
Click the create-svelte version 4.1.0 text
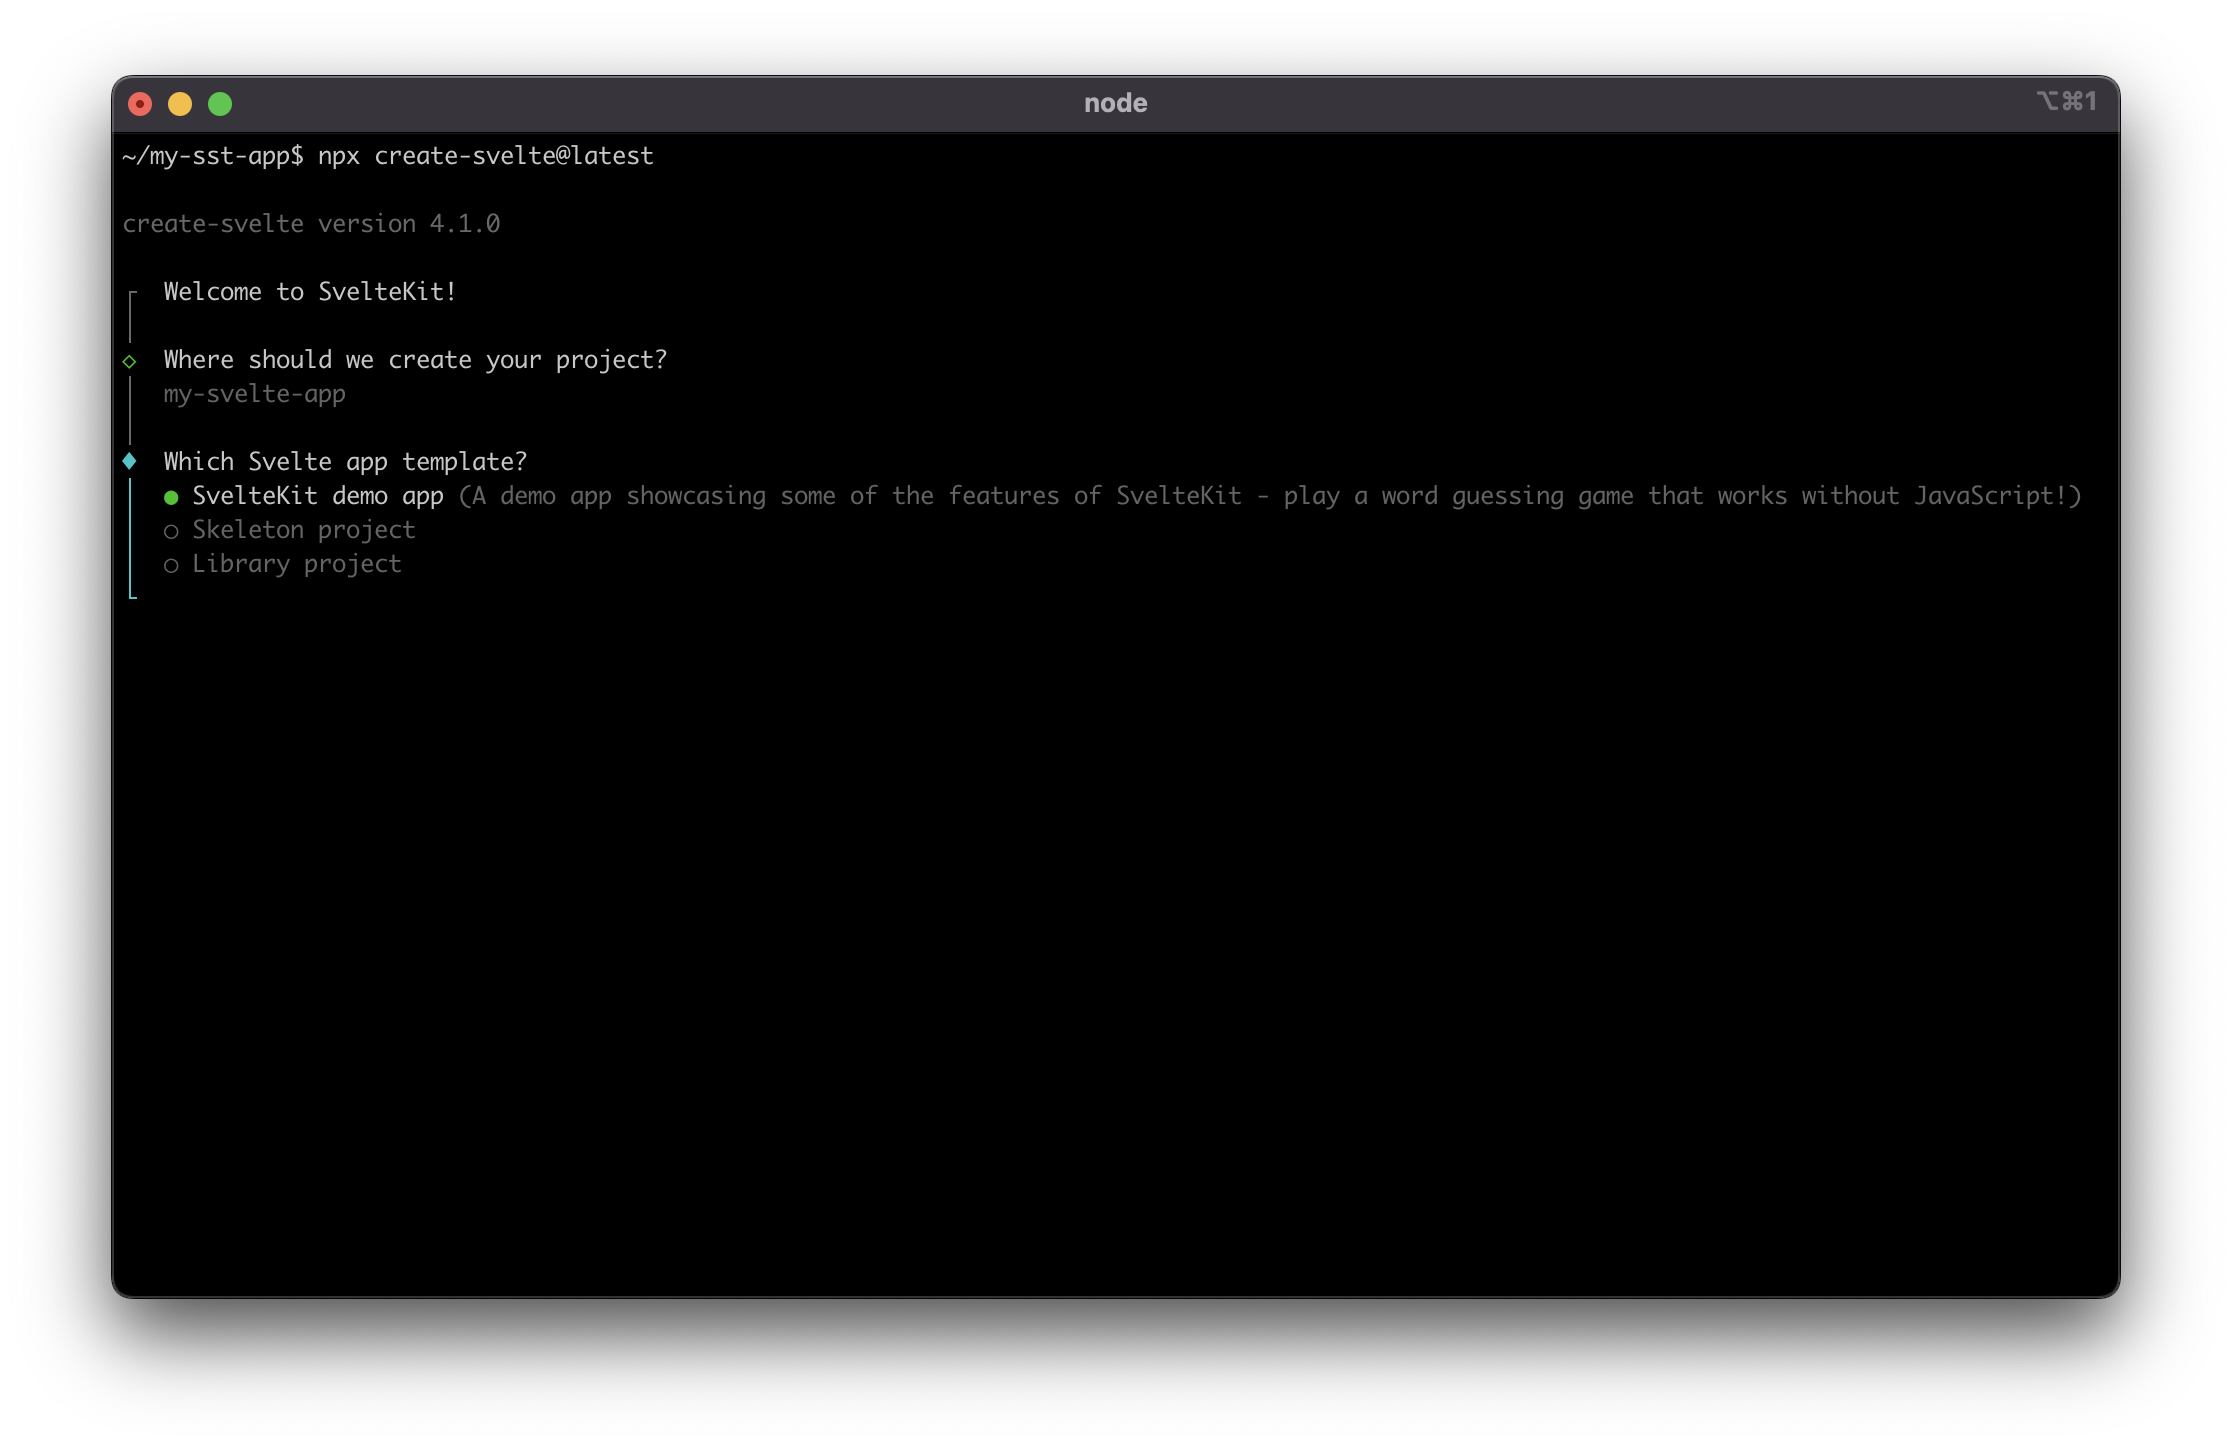[x=312, y=222]
